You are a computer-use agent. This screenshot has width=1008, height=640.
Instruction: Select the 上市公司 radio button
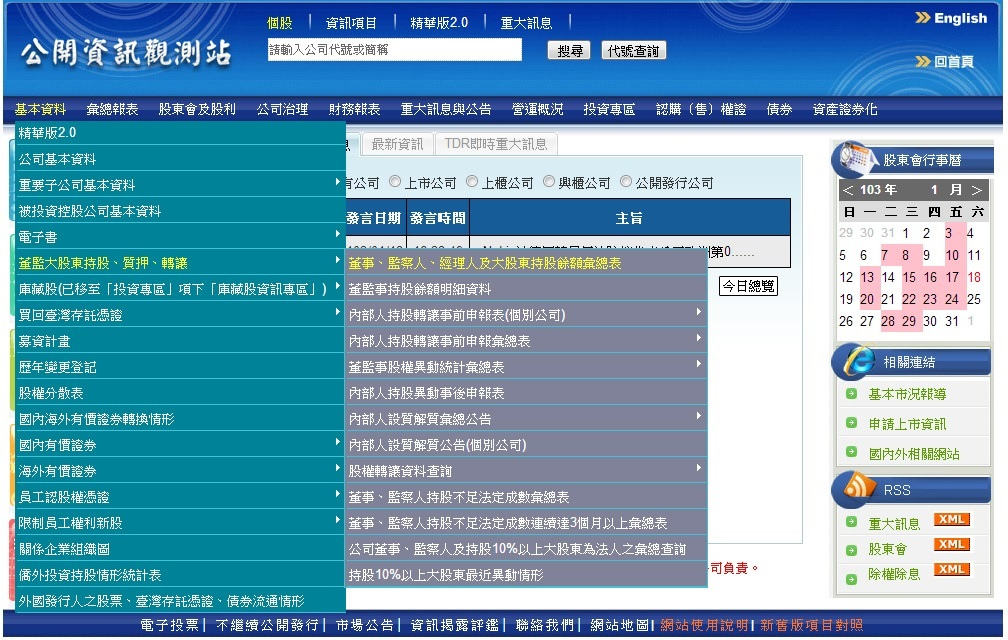pyautogui.click(x=395, y=182)
